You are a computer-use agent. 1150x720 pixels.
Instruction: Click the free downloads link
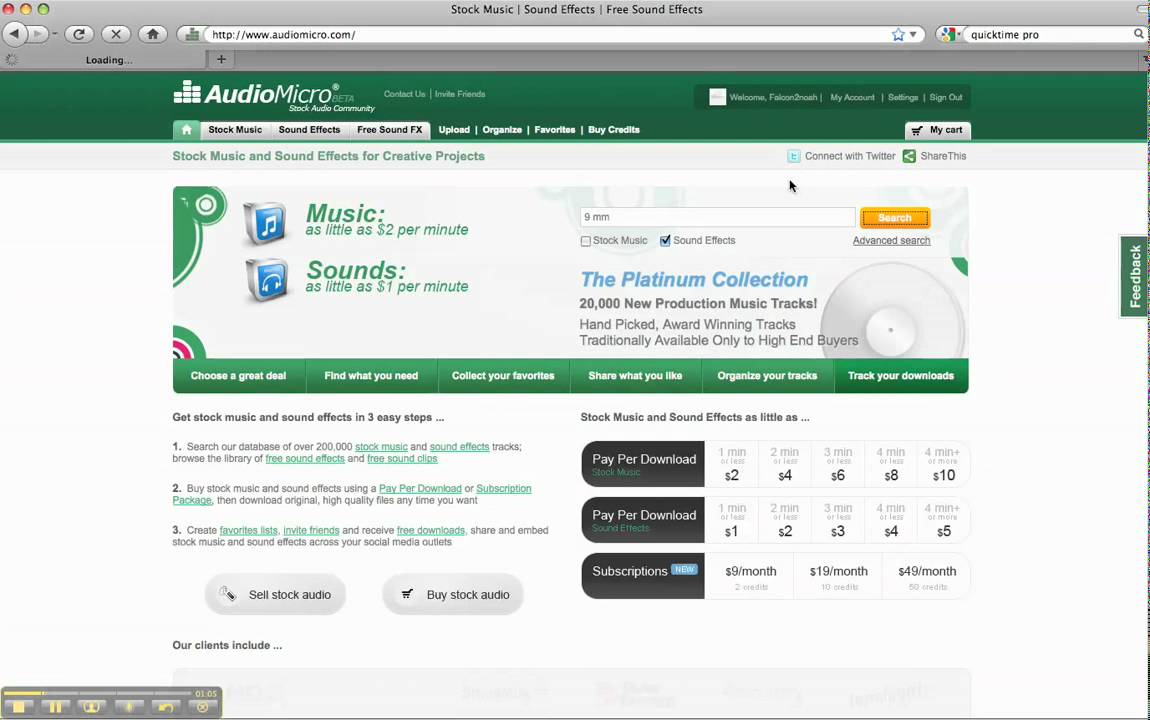(x=431, y=530)
